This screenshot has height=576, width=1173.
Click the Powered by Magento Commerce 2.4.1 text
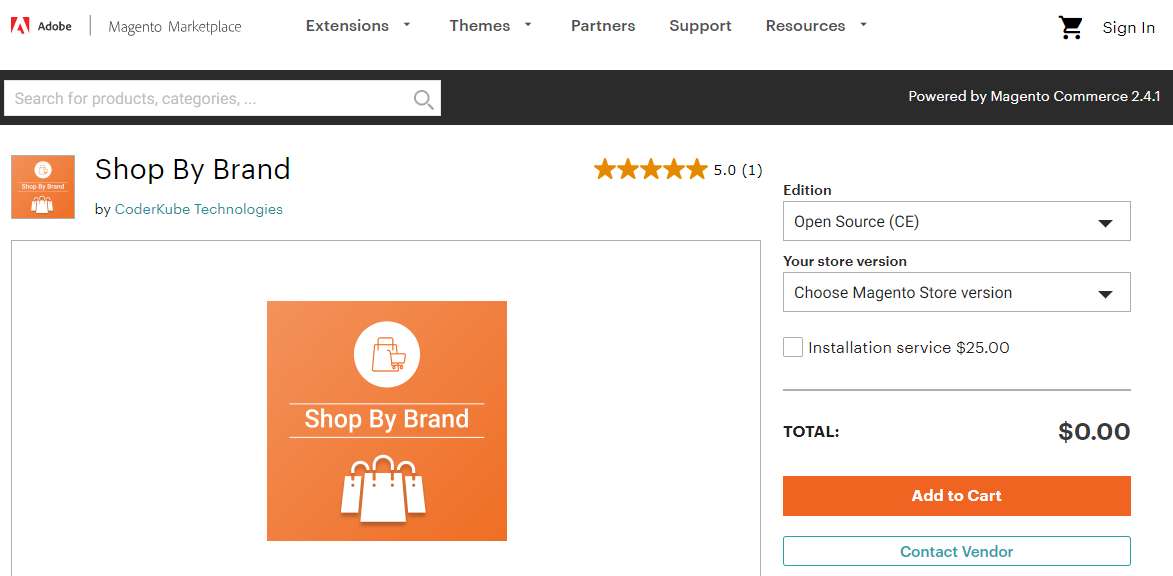(1034, 96)
